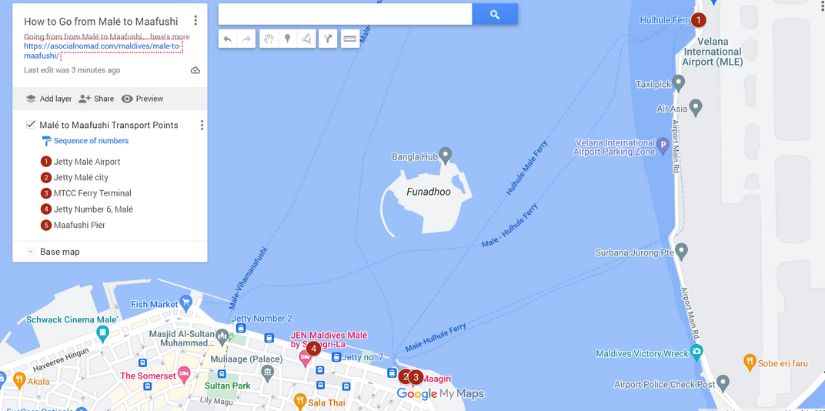Screen dimensions: 825x411
Task: Click the blue search magnifier button
Action: (495, 14)
